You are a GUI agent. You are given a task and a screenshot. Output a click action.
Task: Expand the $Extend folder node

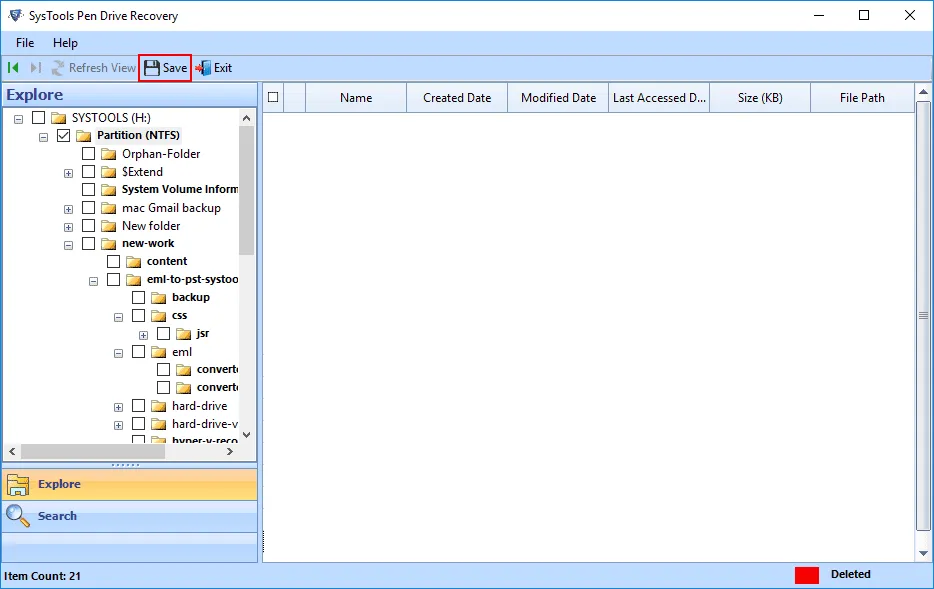67,172
